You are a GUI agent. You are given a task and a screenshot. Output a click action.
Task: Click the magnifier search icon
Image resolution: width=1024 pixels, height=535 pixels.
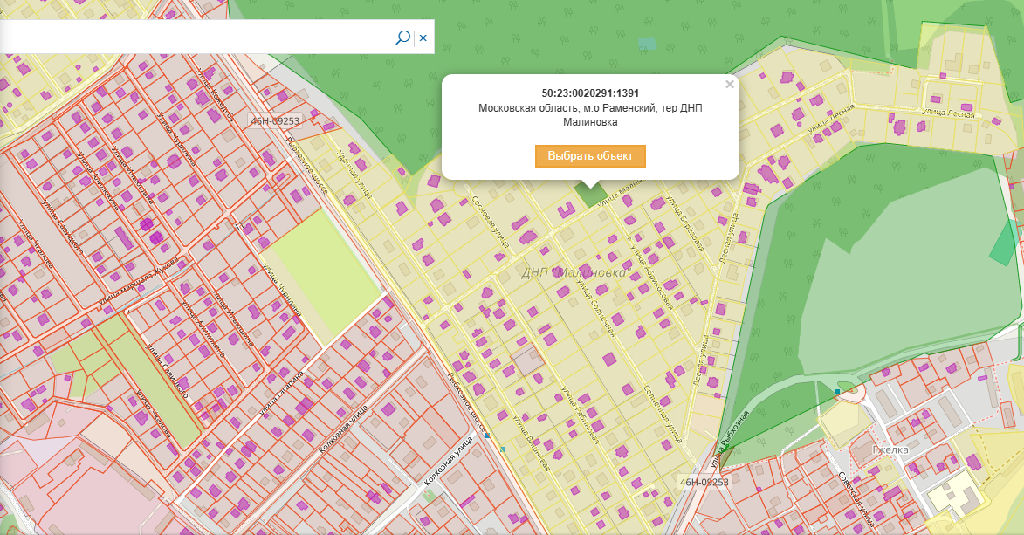pos(402,38)
